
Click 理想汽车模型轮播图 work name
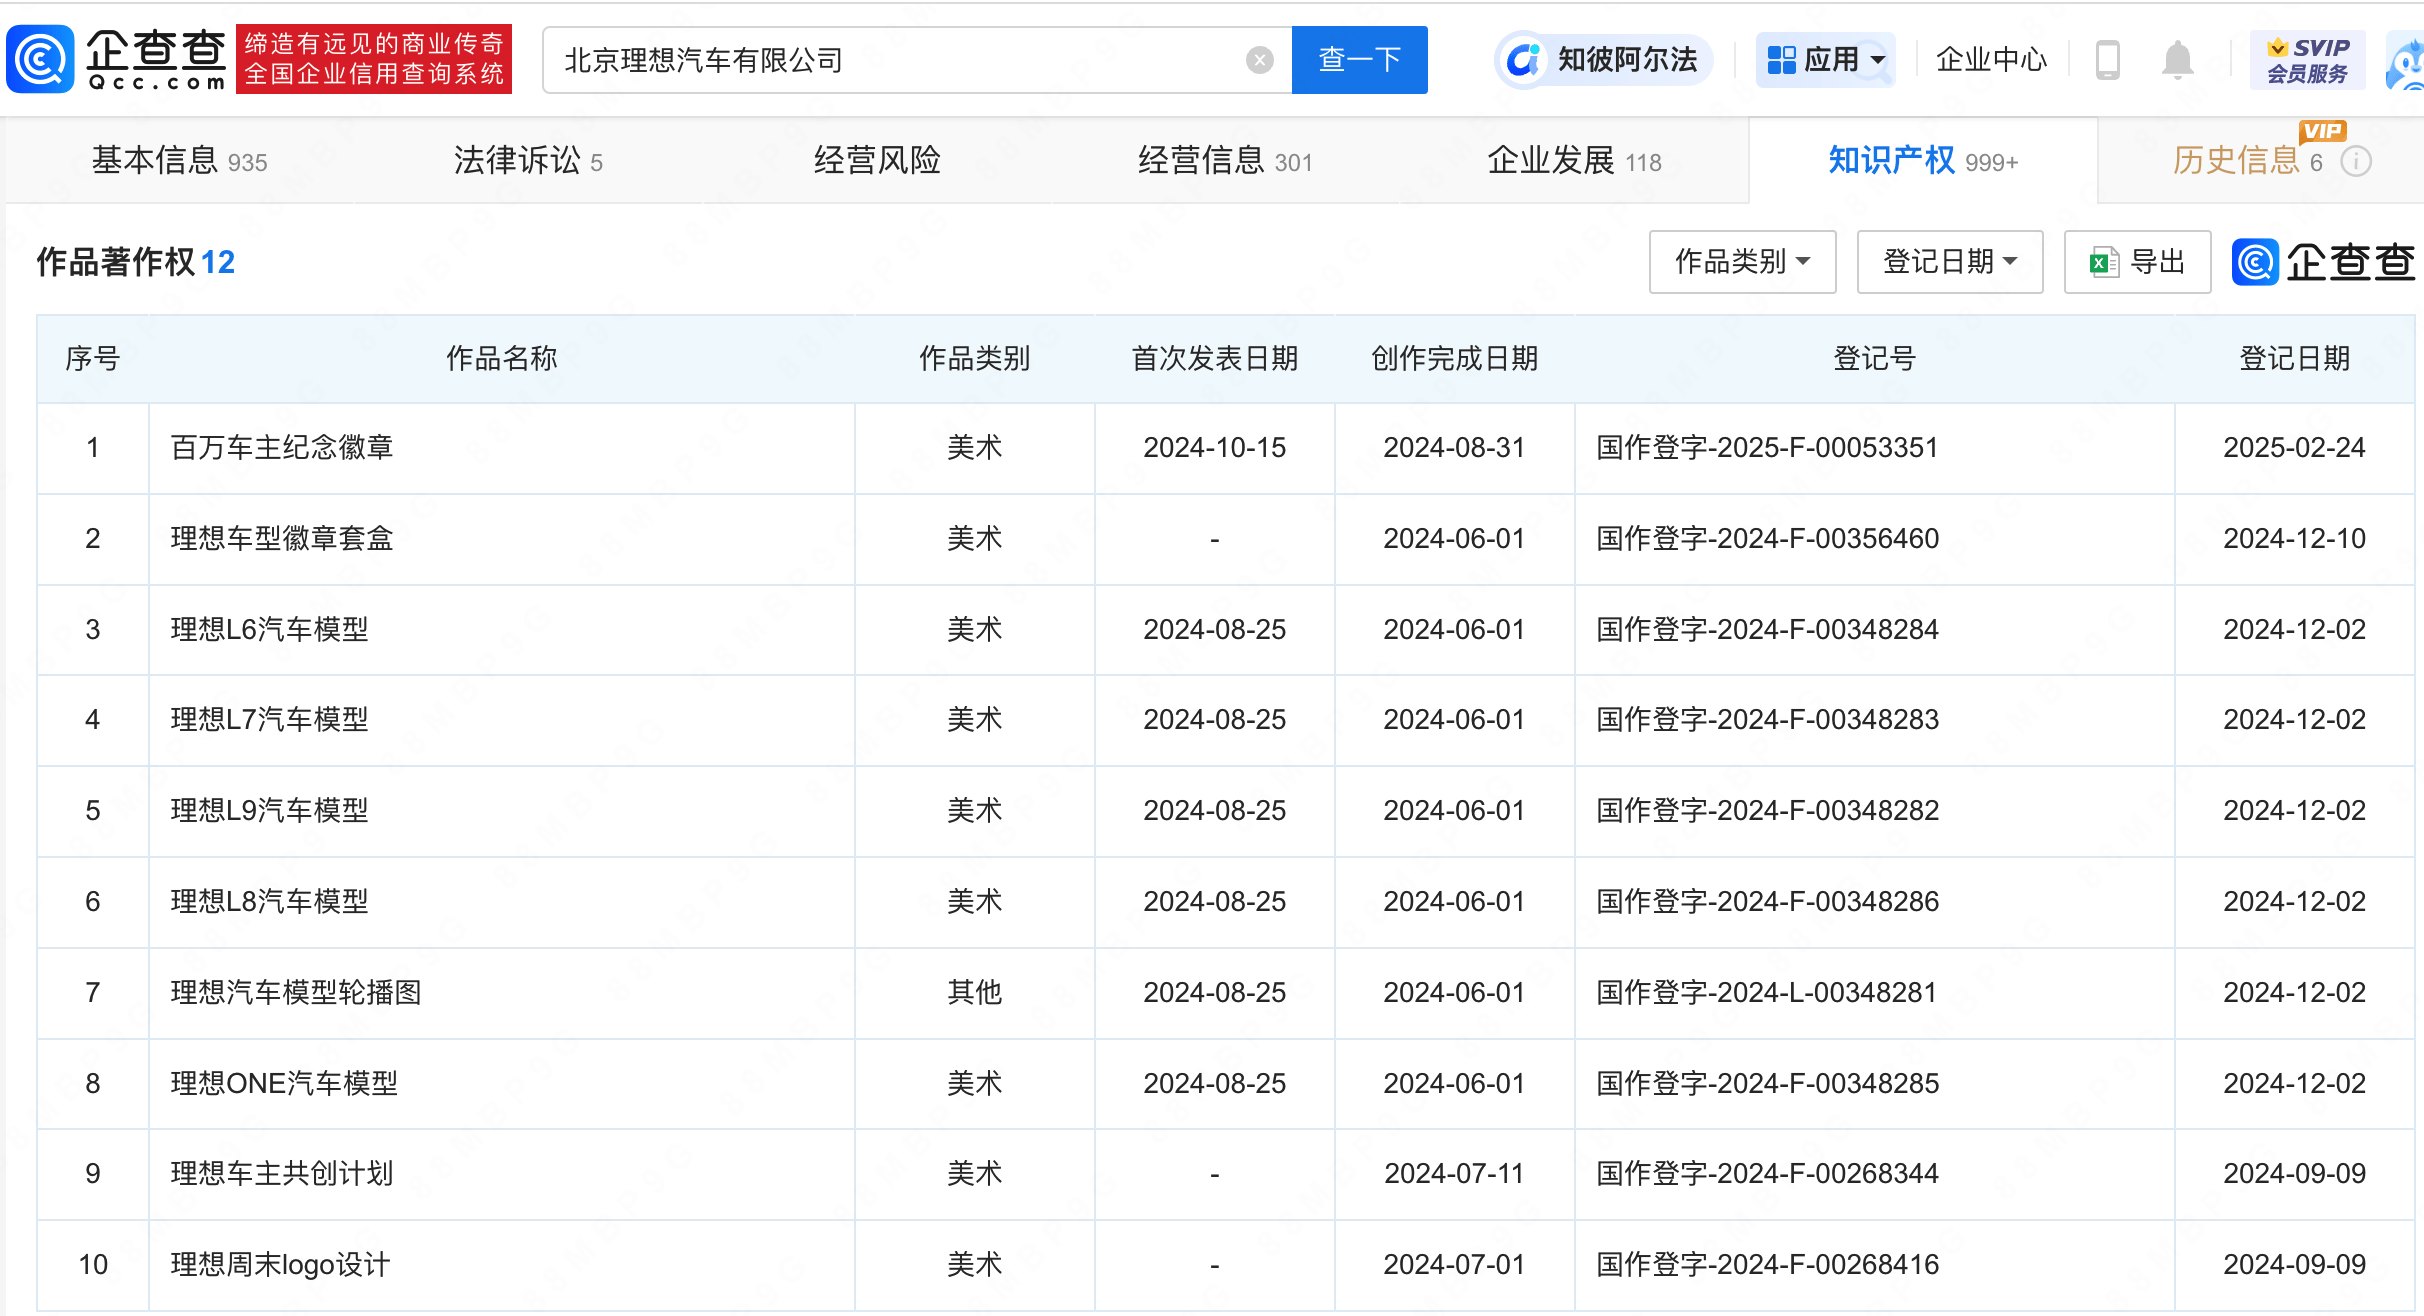[296, 992]
